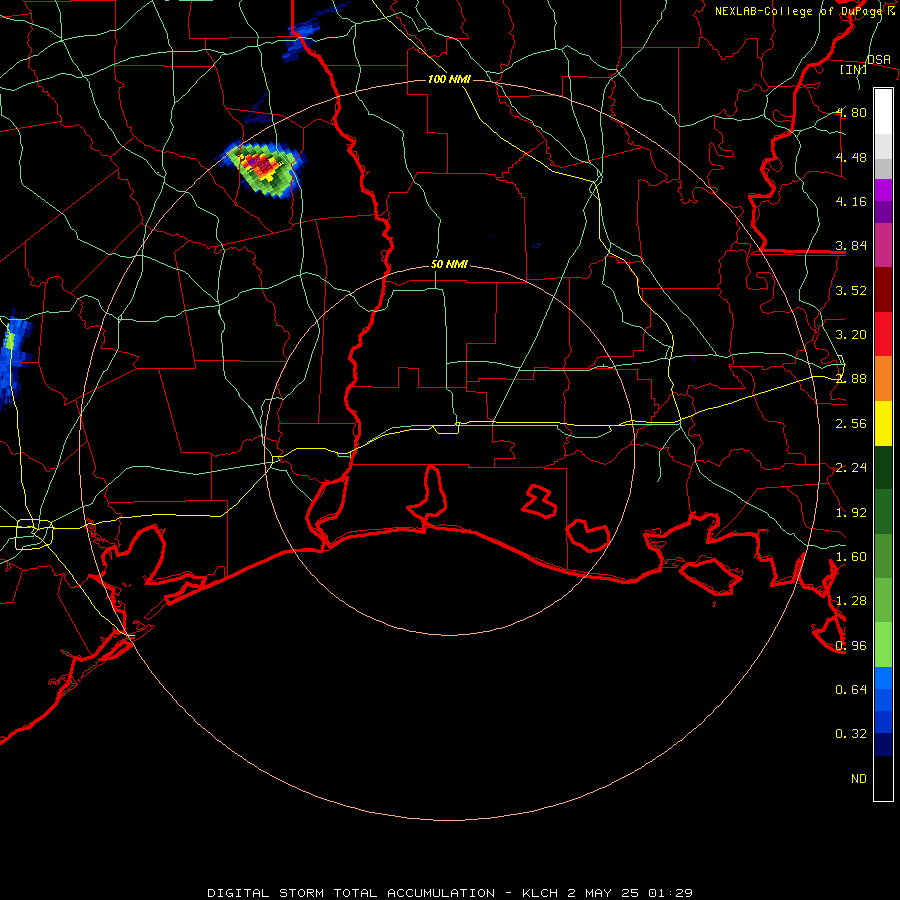The width and height of the screenshot is (900, 900).
Task: Click the legend value '0.64'
Action: (851, 689)
